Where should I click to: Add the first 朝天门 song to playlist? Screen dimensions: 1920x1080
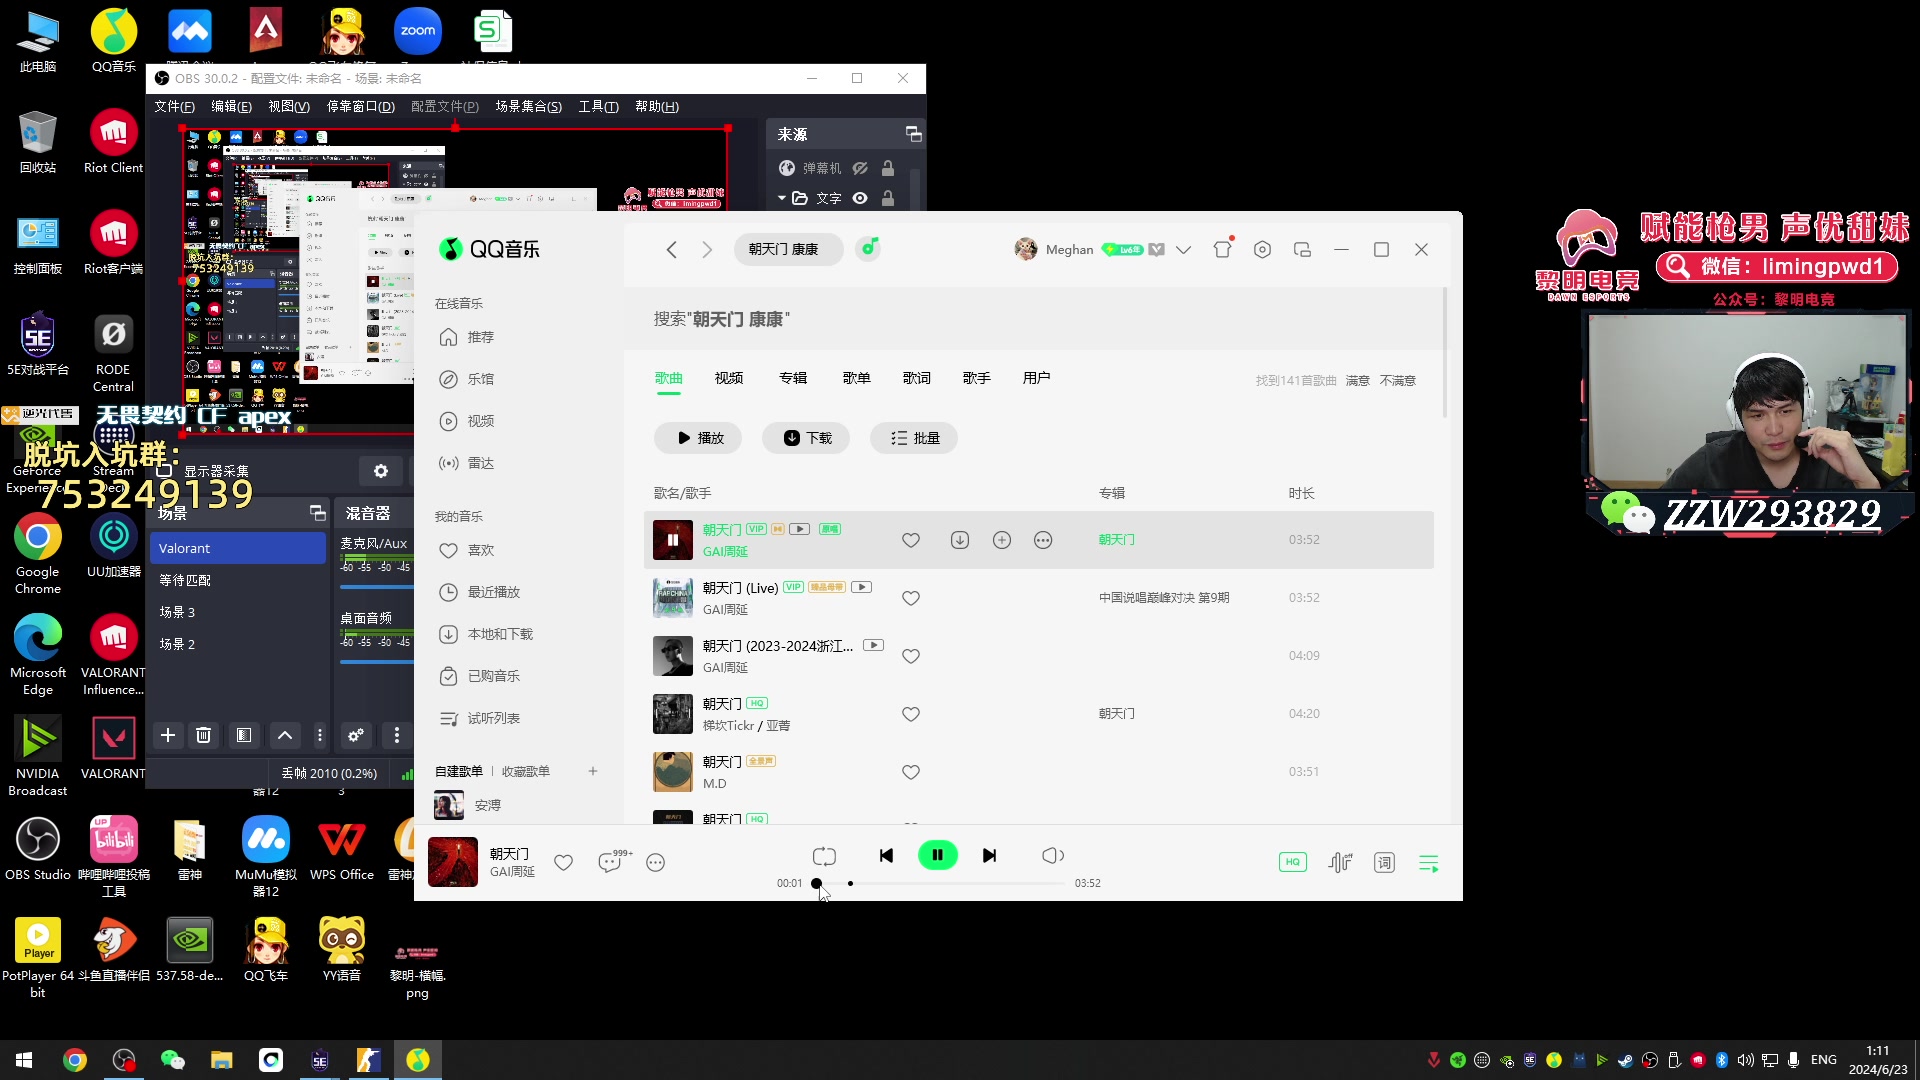point(1002,540)
